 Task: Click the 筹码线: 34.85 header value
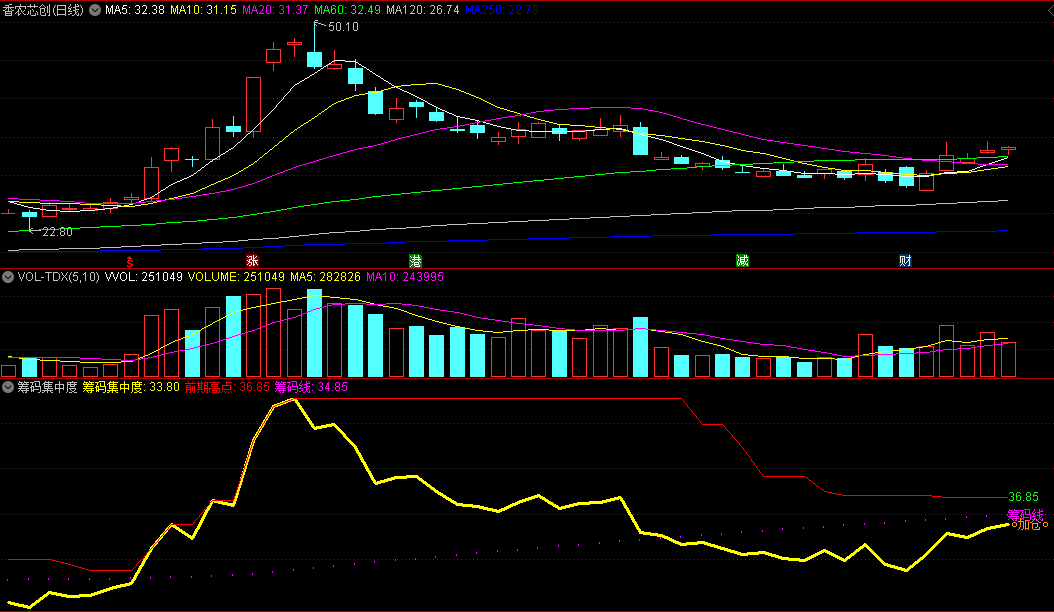tap(311, 387)
